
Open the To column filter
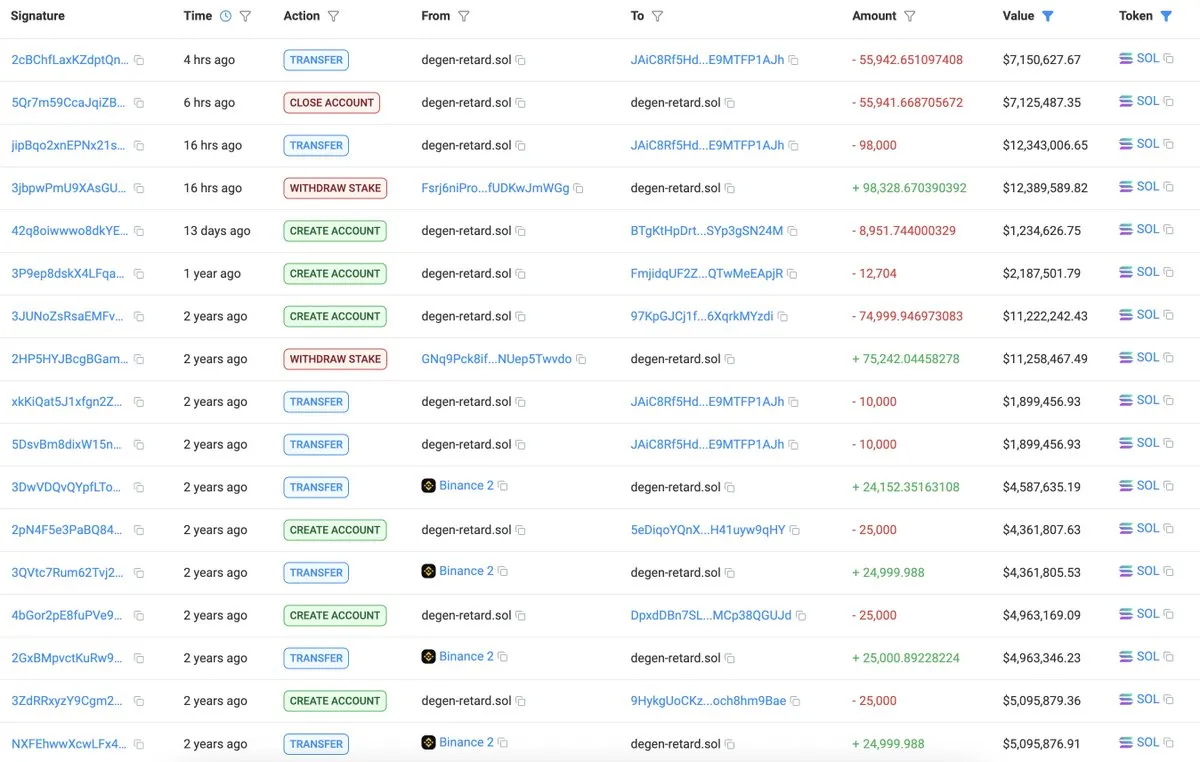(x=657, y=16)
